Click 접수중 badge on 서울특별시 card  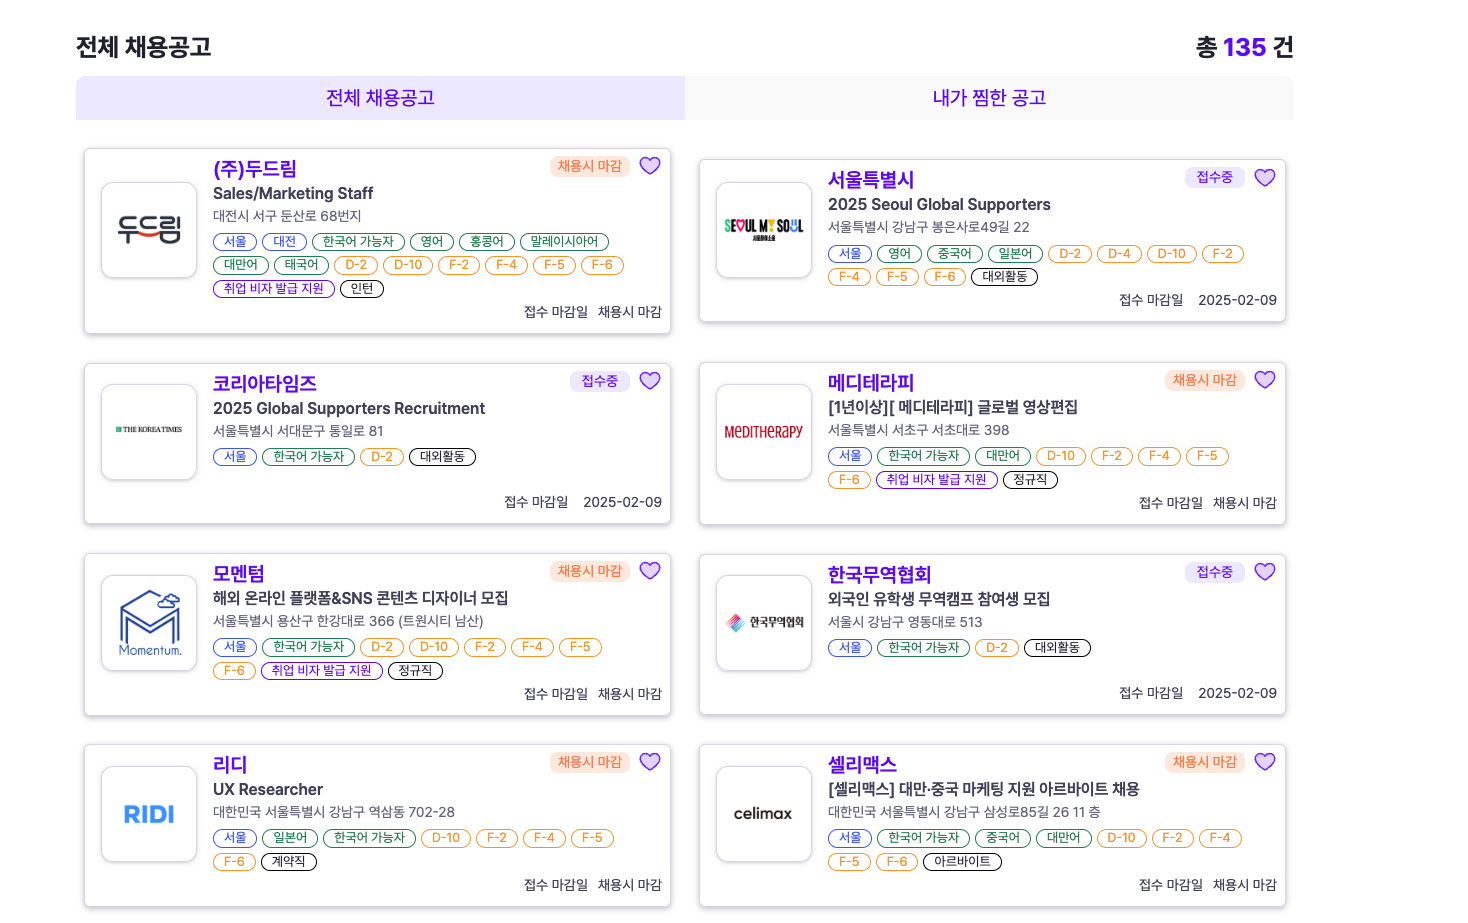(1215, 177)
